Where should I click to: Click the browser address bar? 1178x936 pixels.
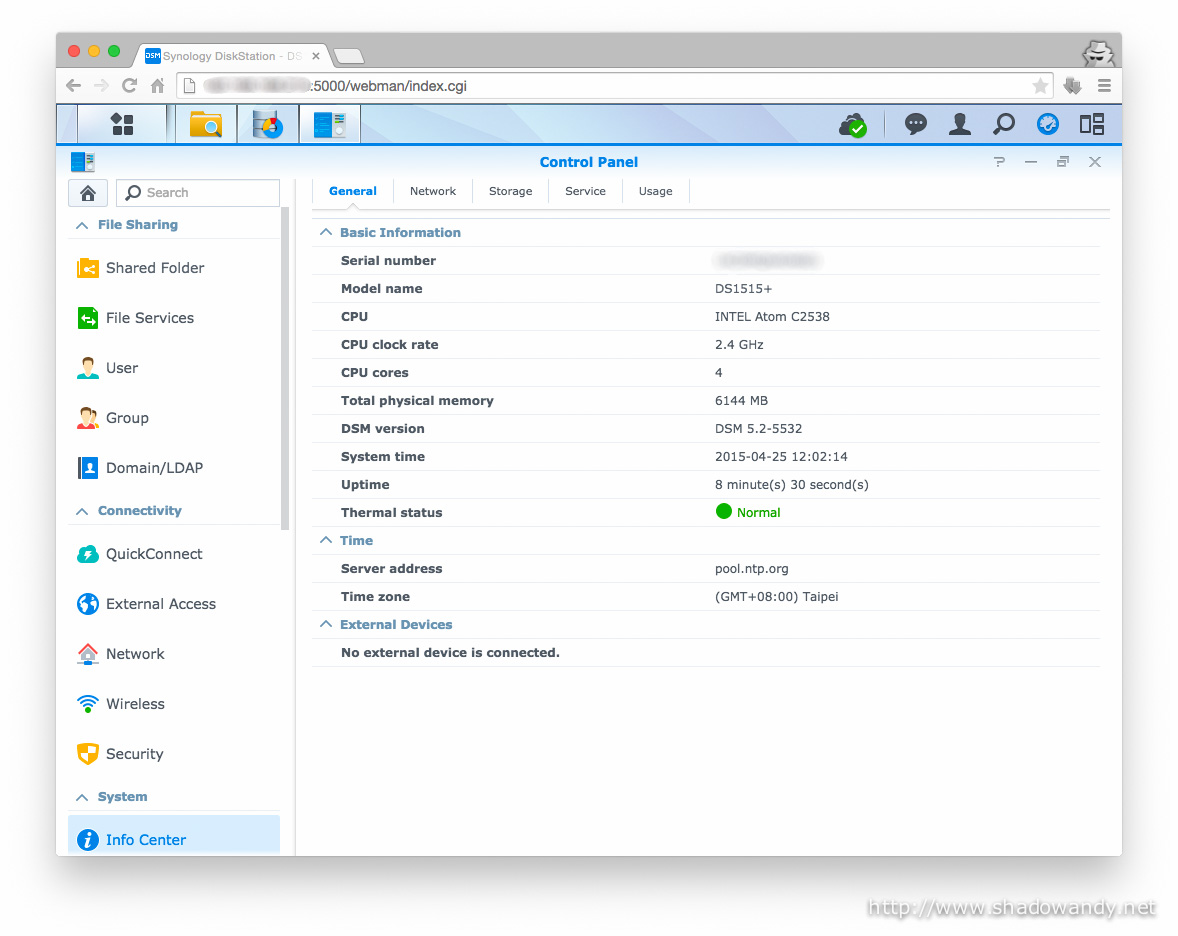[x=615, y=86]
